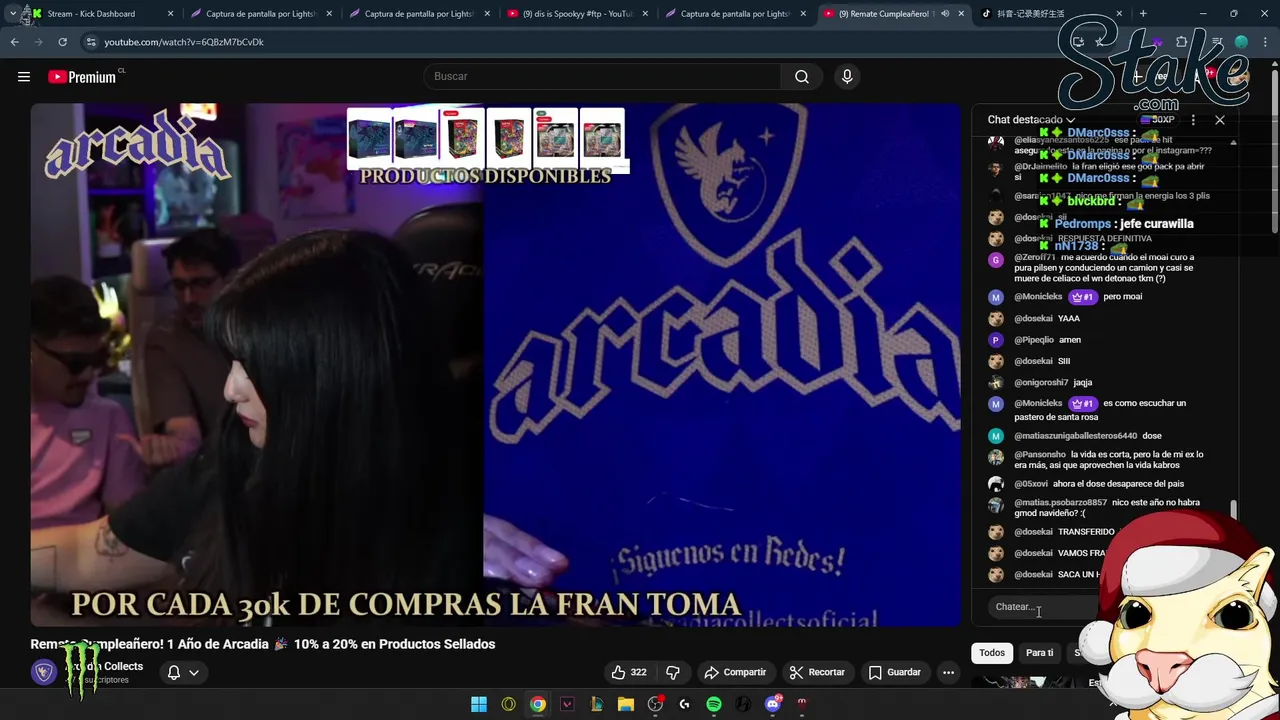The height and width of the screenshot is (720, 1280).
Task: View site information icon in address bar
Action: [91, 42]
